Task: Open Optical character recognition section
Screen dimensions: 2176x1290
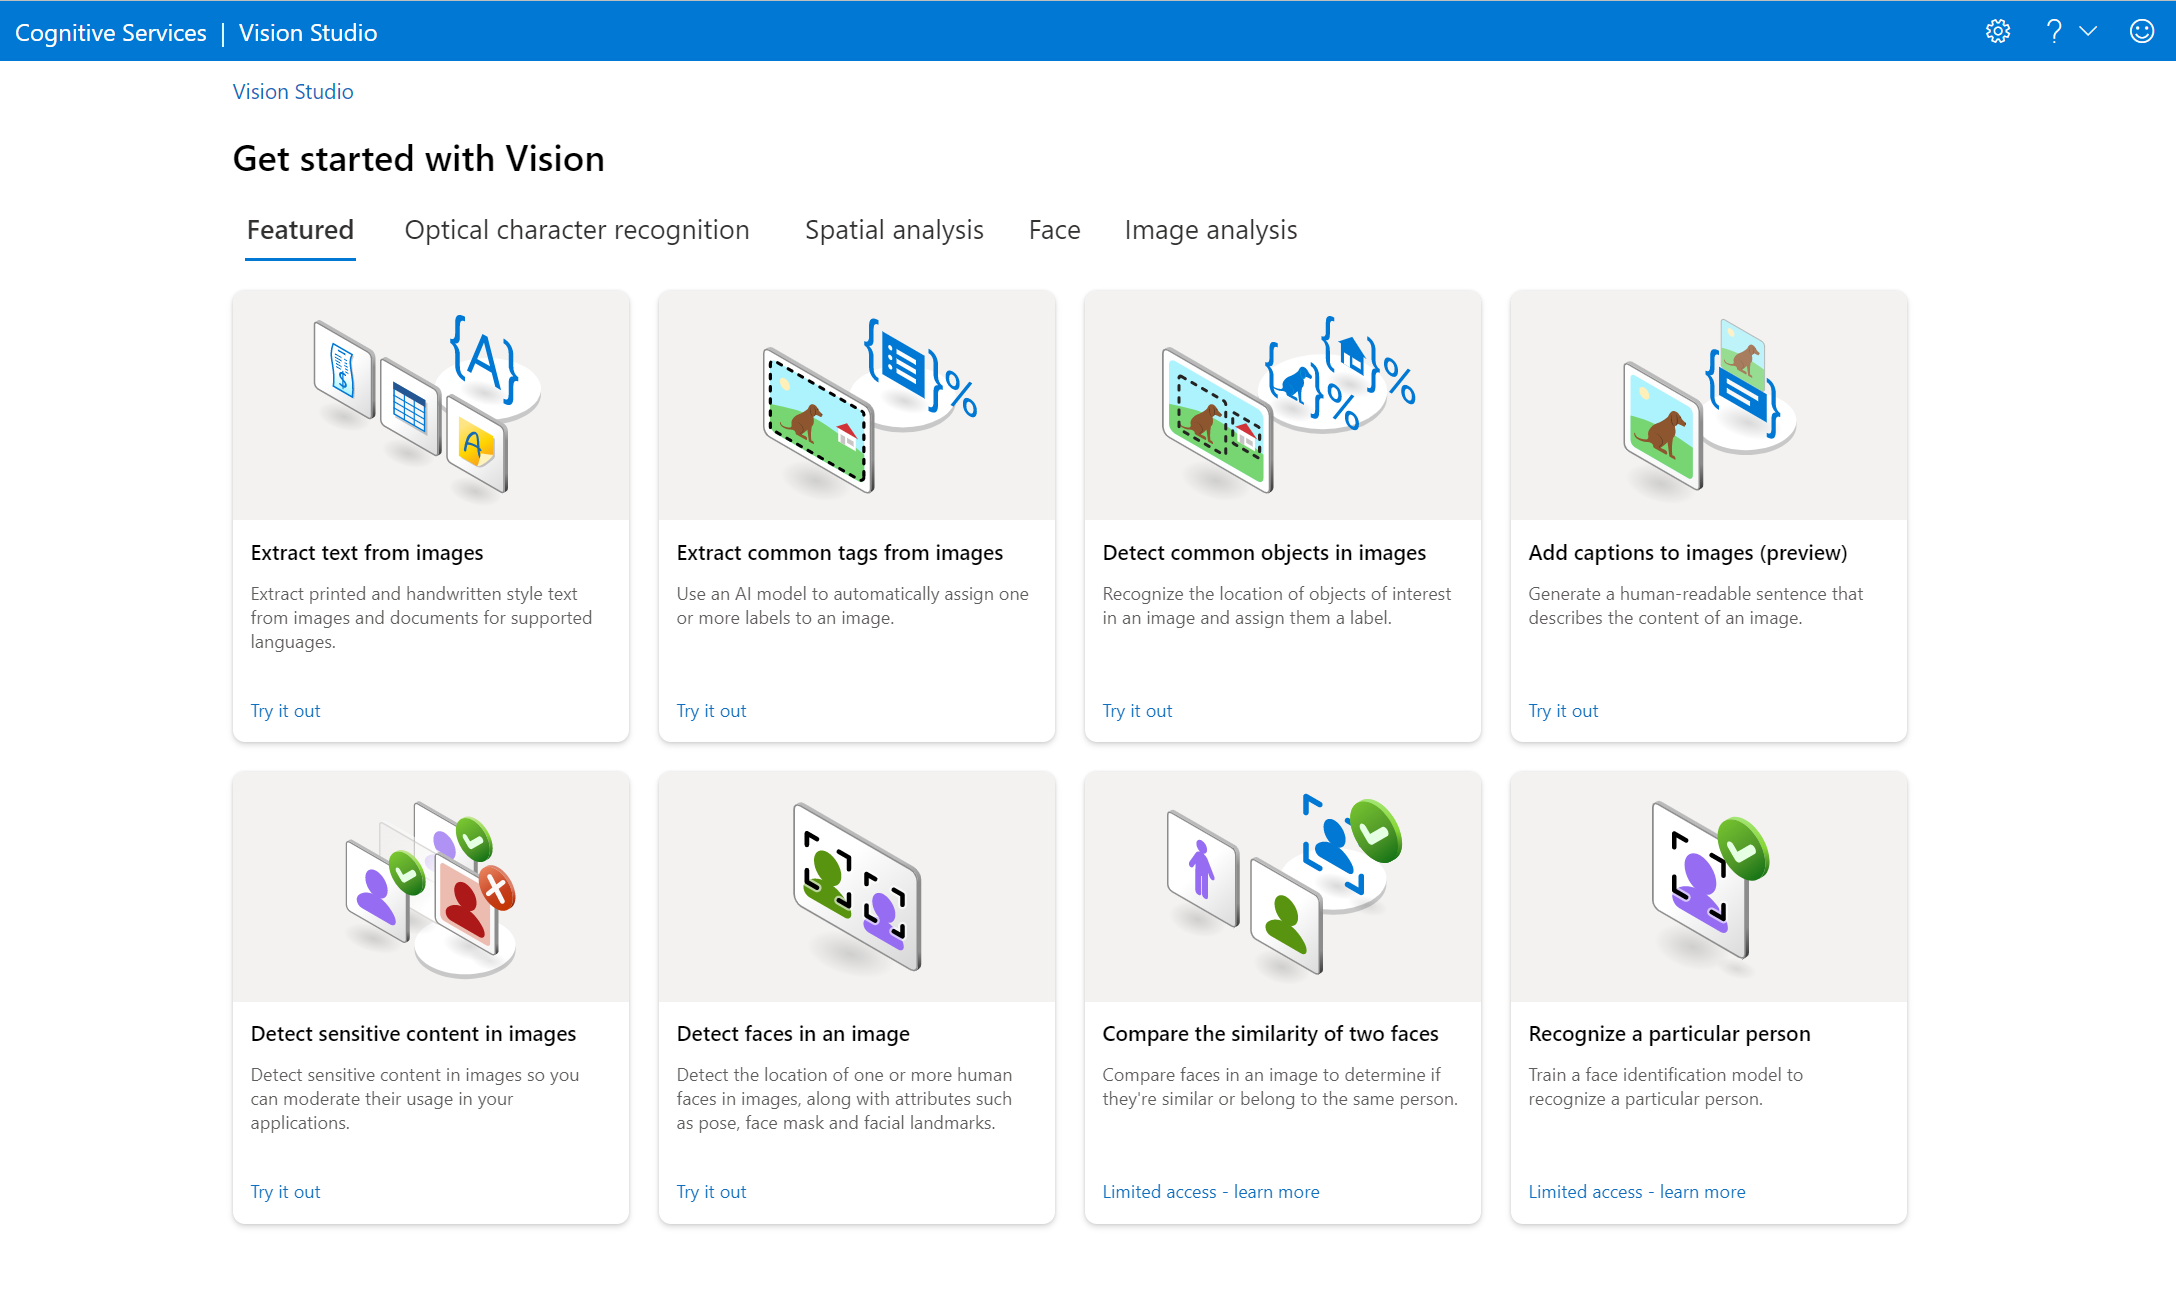Action: click(x=576, y=230)
